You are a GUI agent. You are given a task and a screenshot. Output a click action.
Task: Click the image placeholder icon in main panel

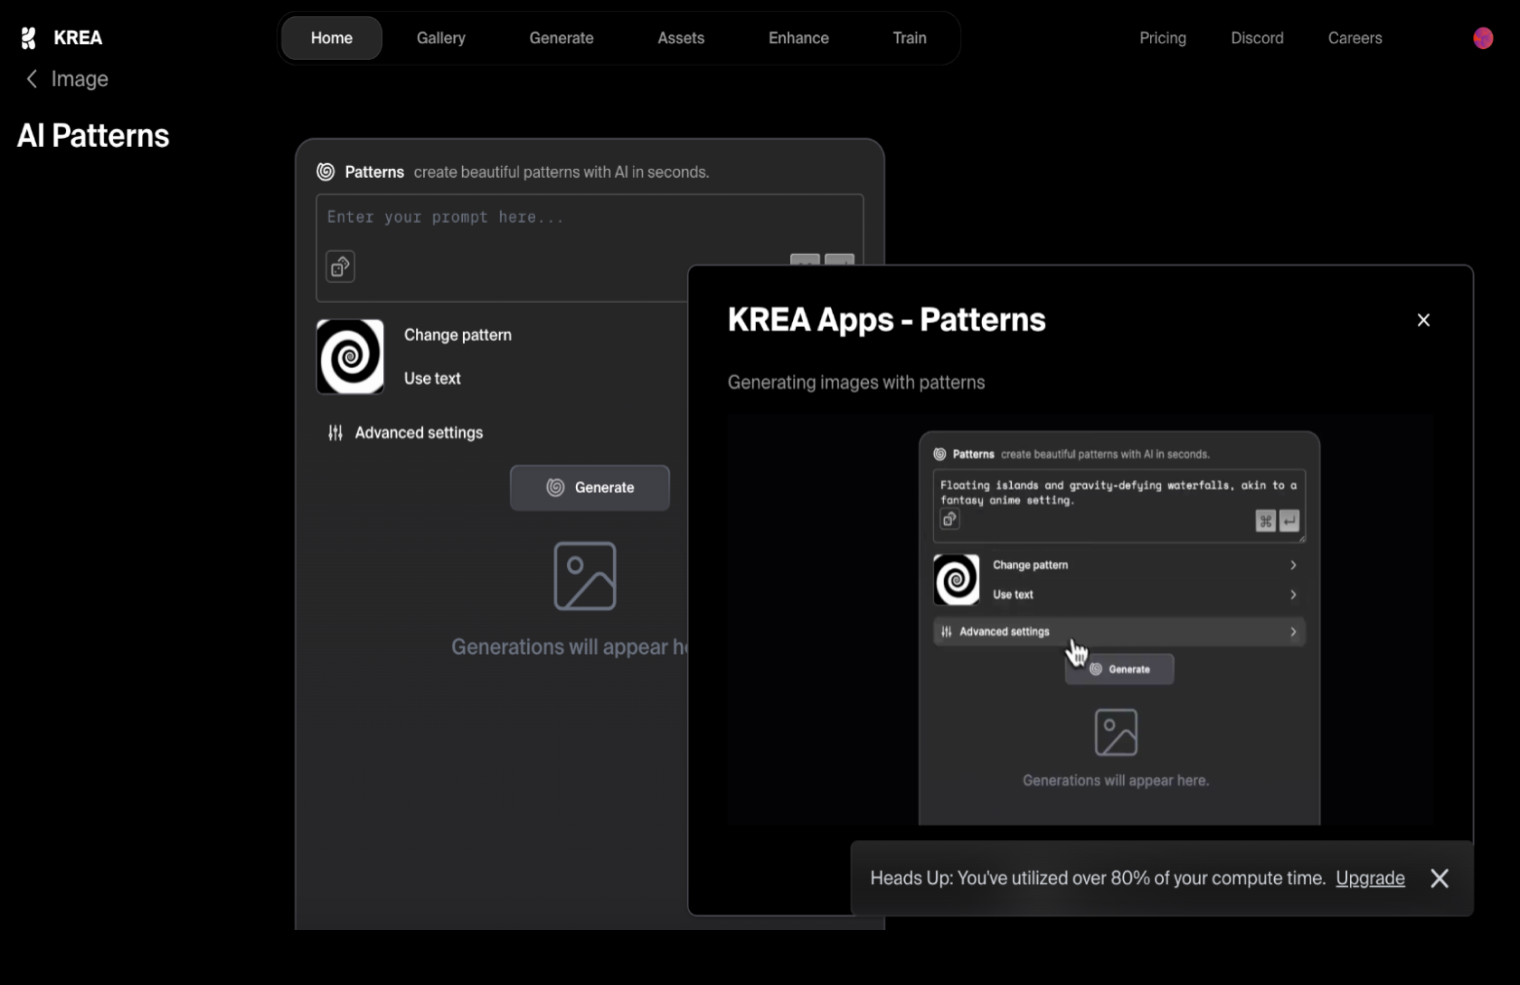click(585, 576)
